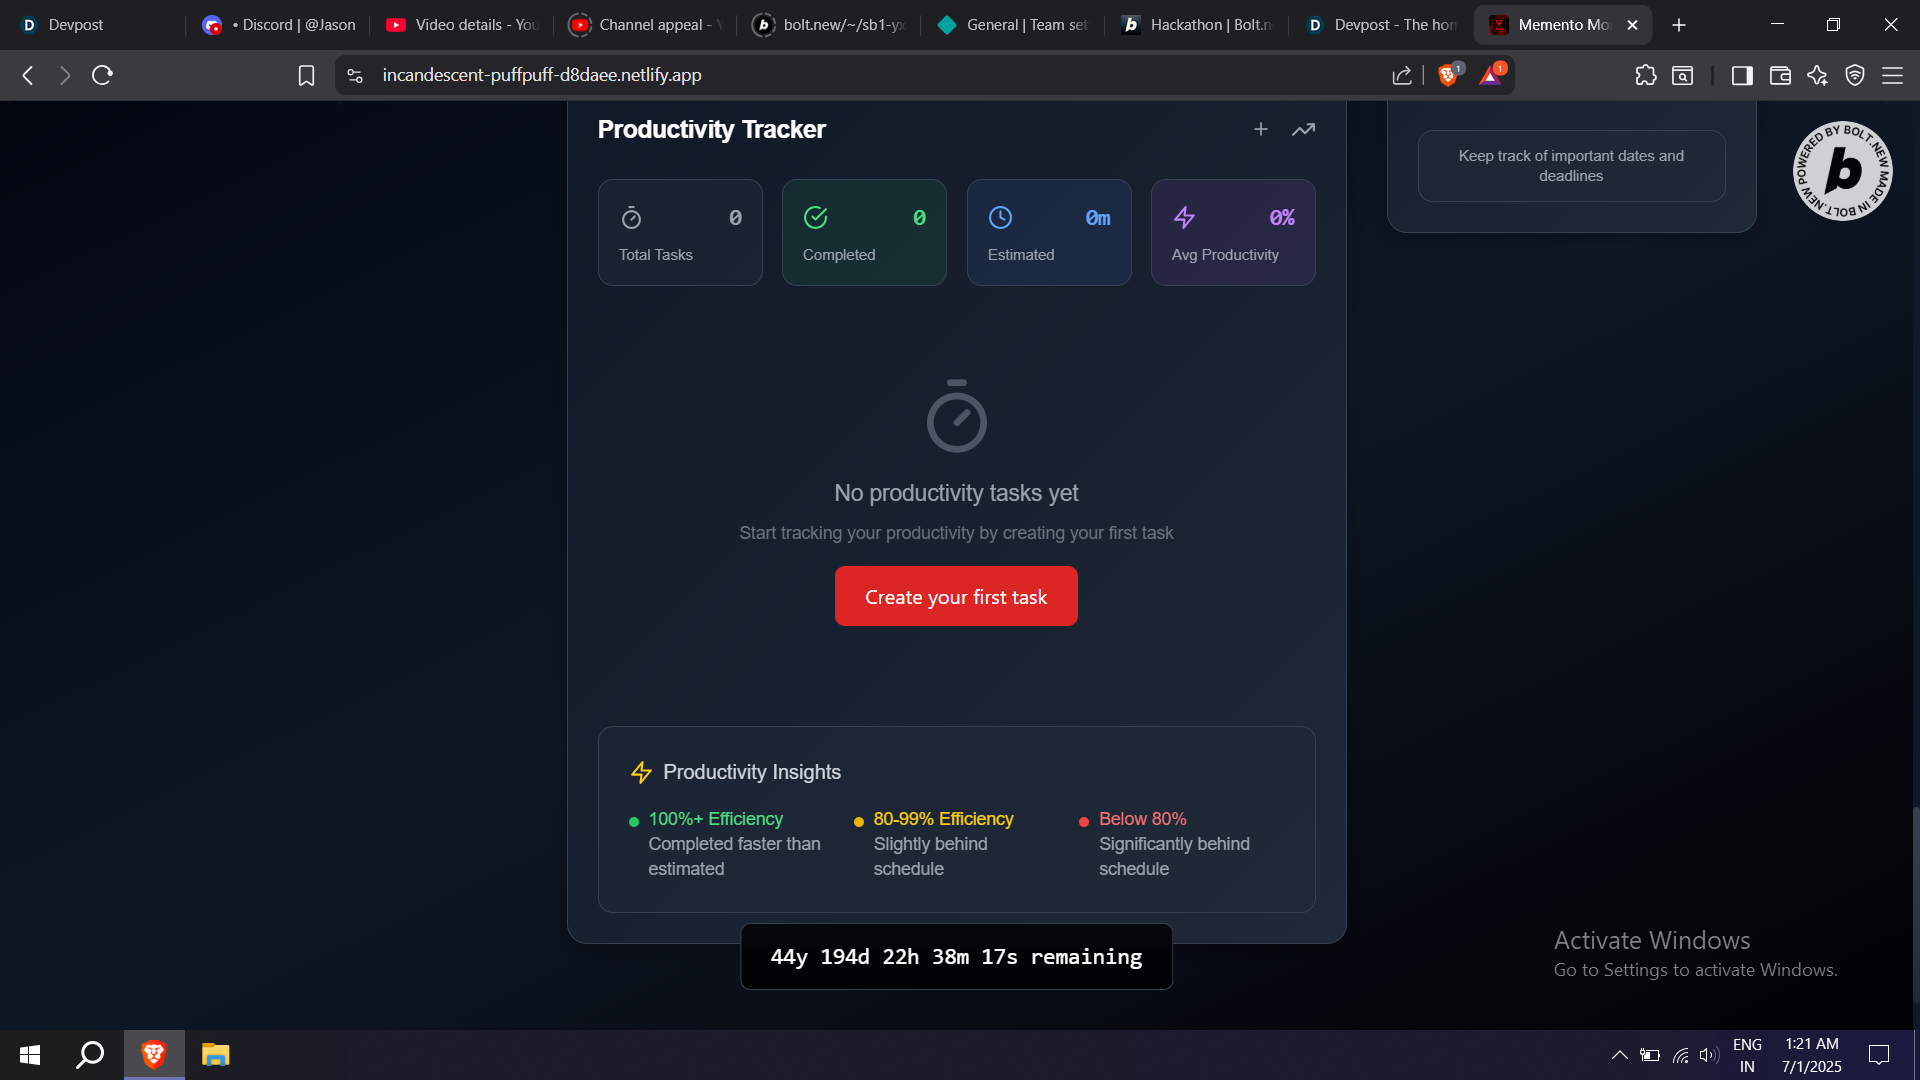This screenshot has width=1920, height=1080.
Task: Click the Brave Shields lion icon
Action: pyautogui.click(x=1447, y=75)
